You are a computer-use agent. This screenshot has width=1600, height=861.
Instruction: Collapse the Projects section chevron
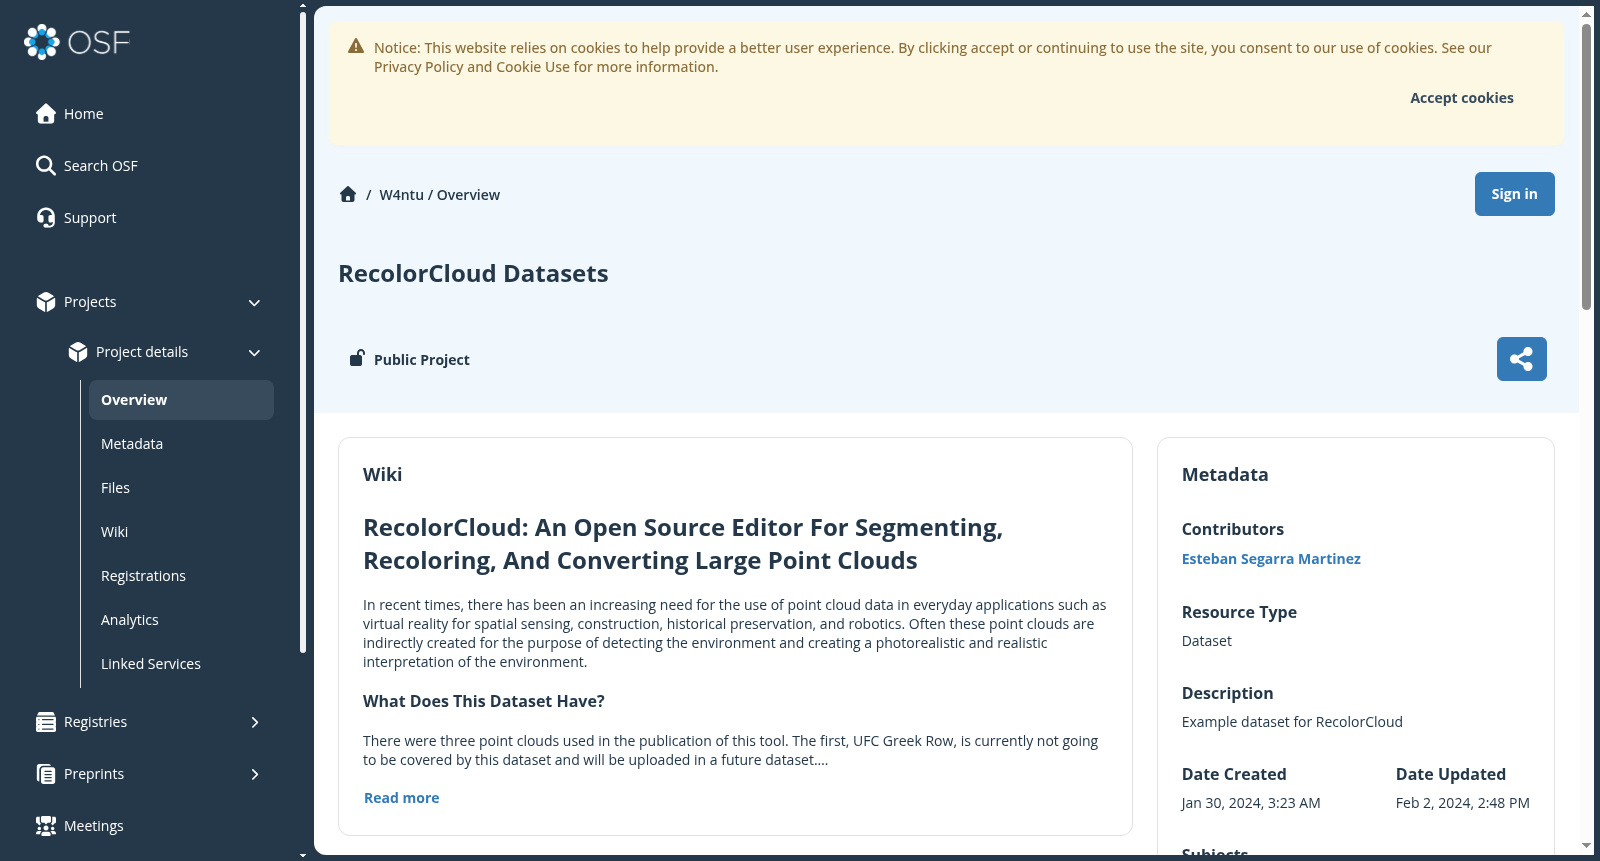[254, 303]
